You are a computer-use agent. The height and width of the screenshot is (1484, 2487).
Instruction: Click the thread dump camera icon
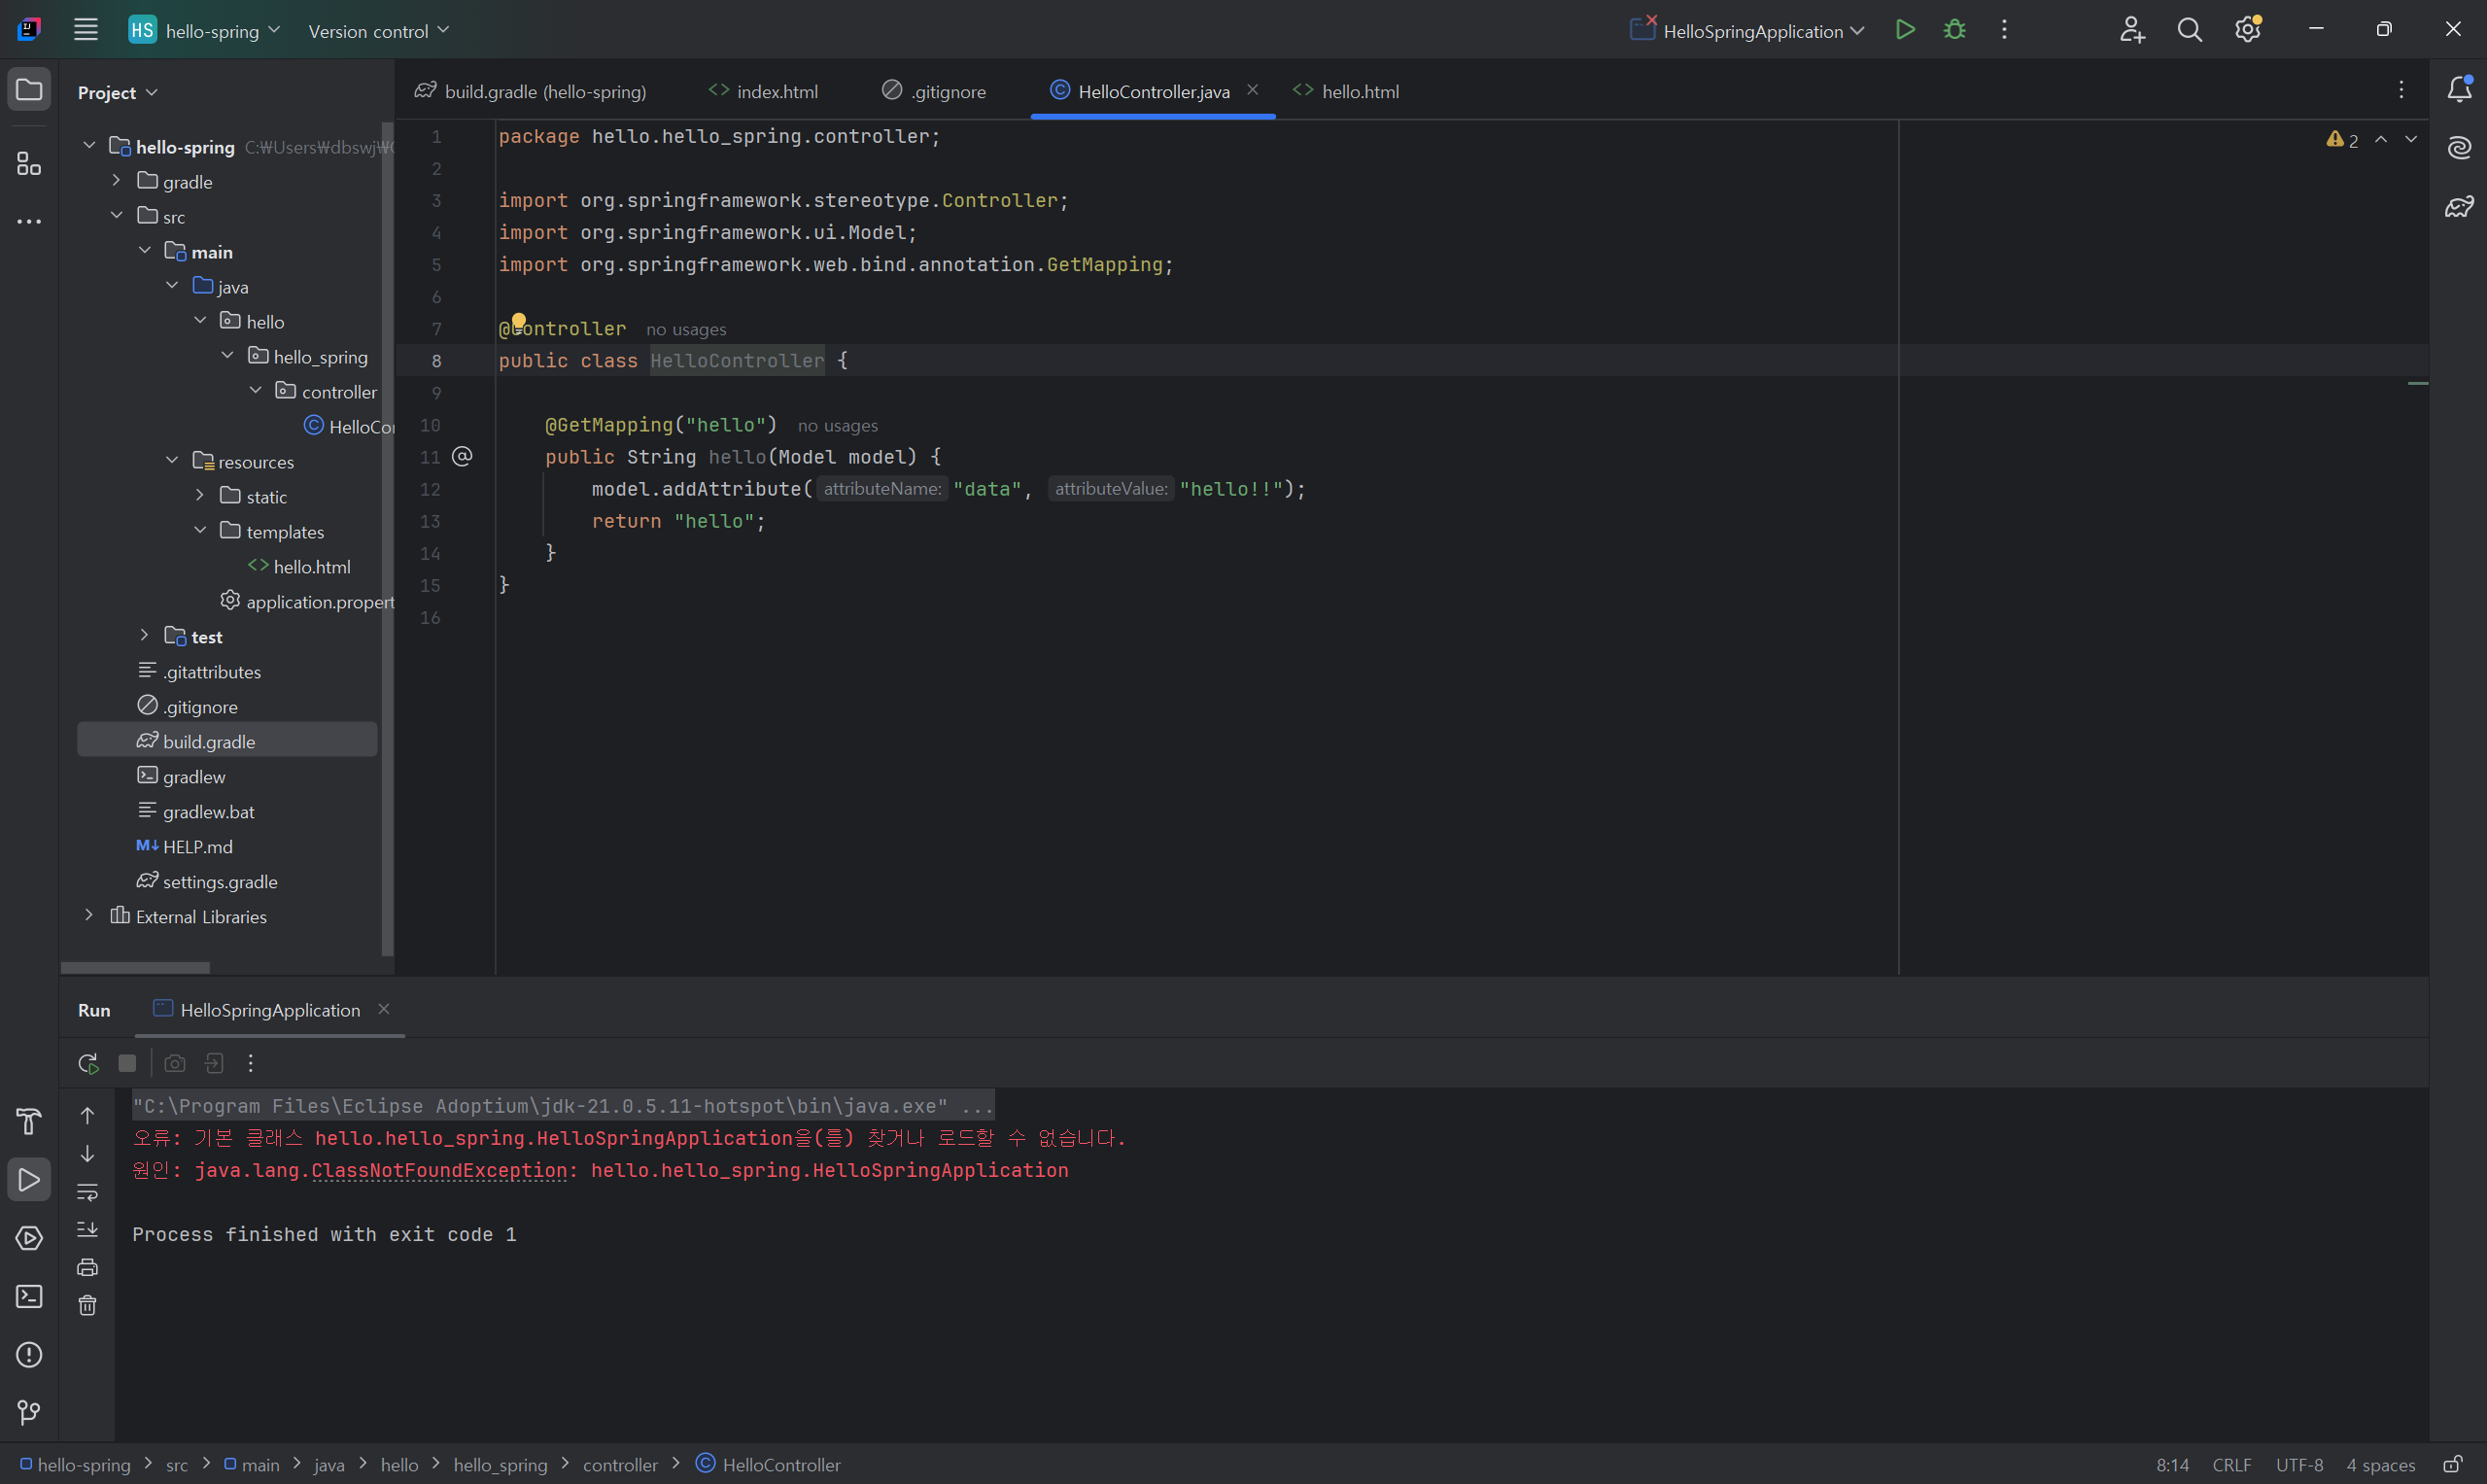[x=175, y=1063]
